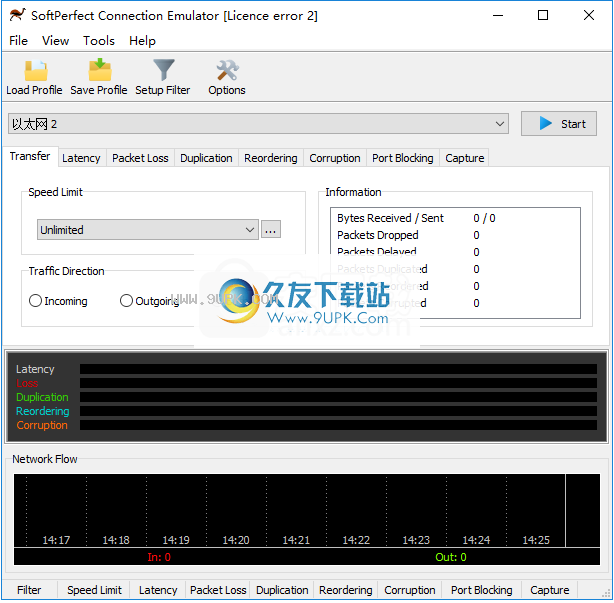Click the Corruption indicator bar
The image size is (614, 603).
(x=338, y=425)
